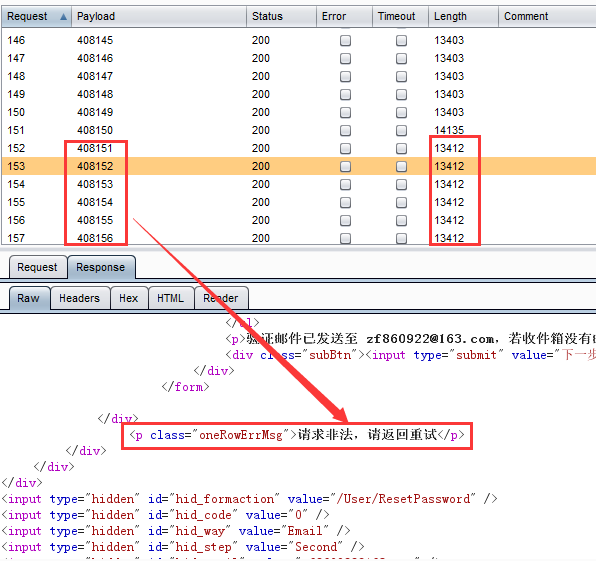Switch to the HTML view tab
The height and width of the screenshot is (561, 596).
coord(171,298)
